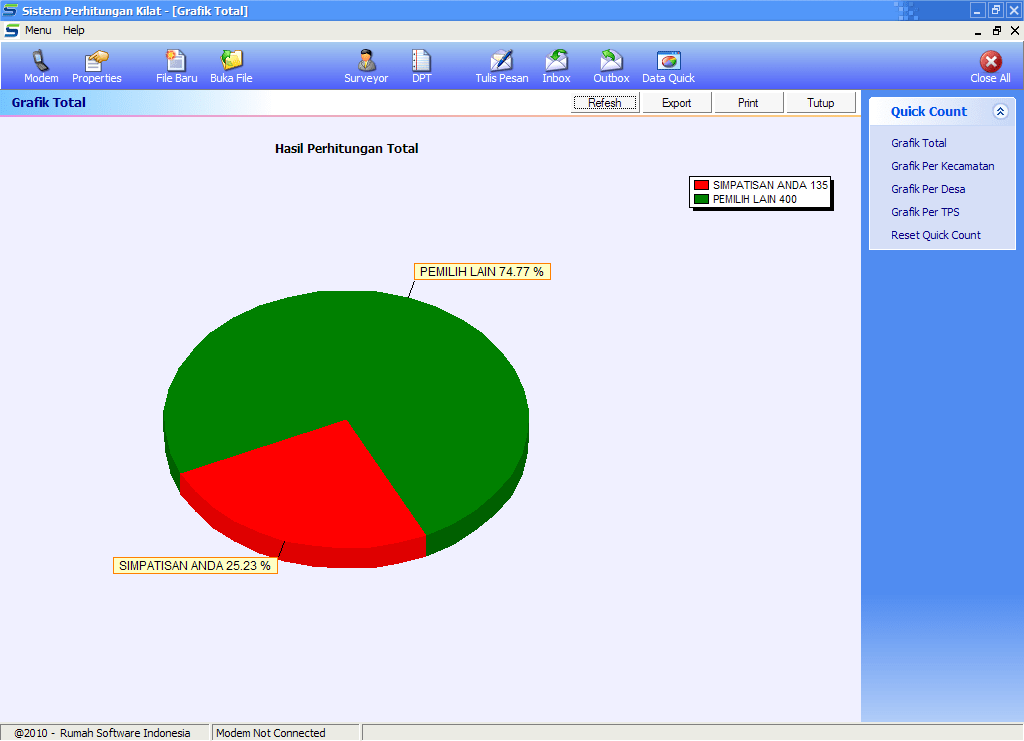Select Grafik Per Kecamatan link

tap(942, 166)
